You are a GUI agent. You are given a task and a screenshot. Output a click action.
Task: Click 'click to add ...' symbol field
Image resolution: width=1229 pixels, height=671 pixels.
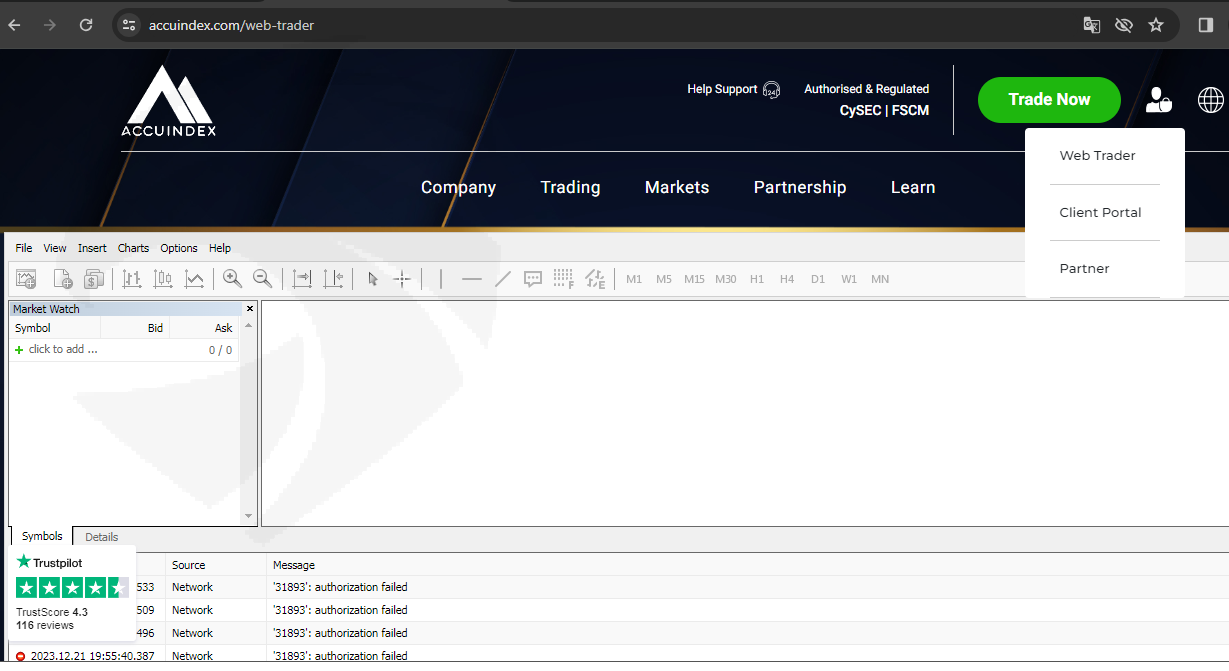click(63, 350)
